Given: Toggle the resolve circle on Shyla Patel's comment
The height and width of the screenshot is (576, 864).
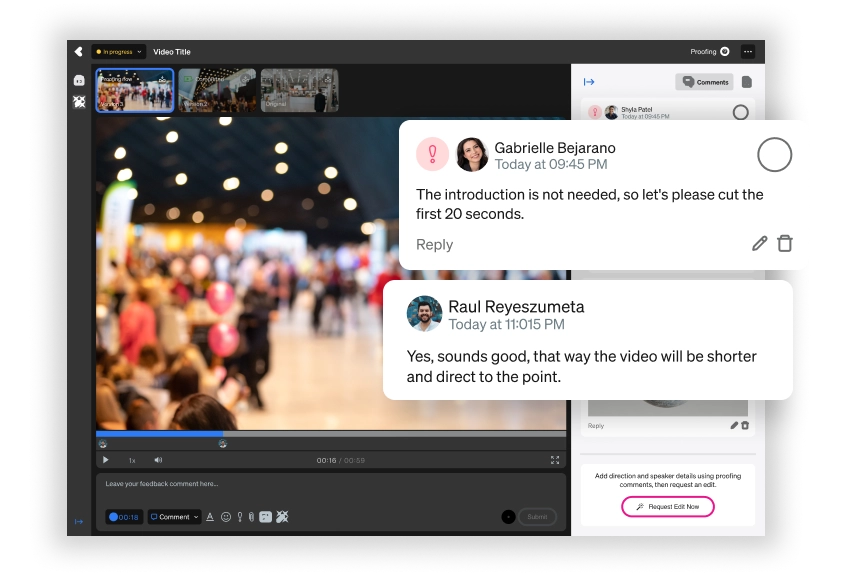Looking at the screenshot, I should point(740,112).
